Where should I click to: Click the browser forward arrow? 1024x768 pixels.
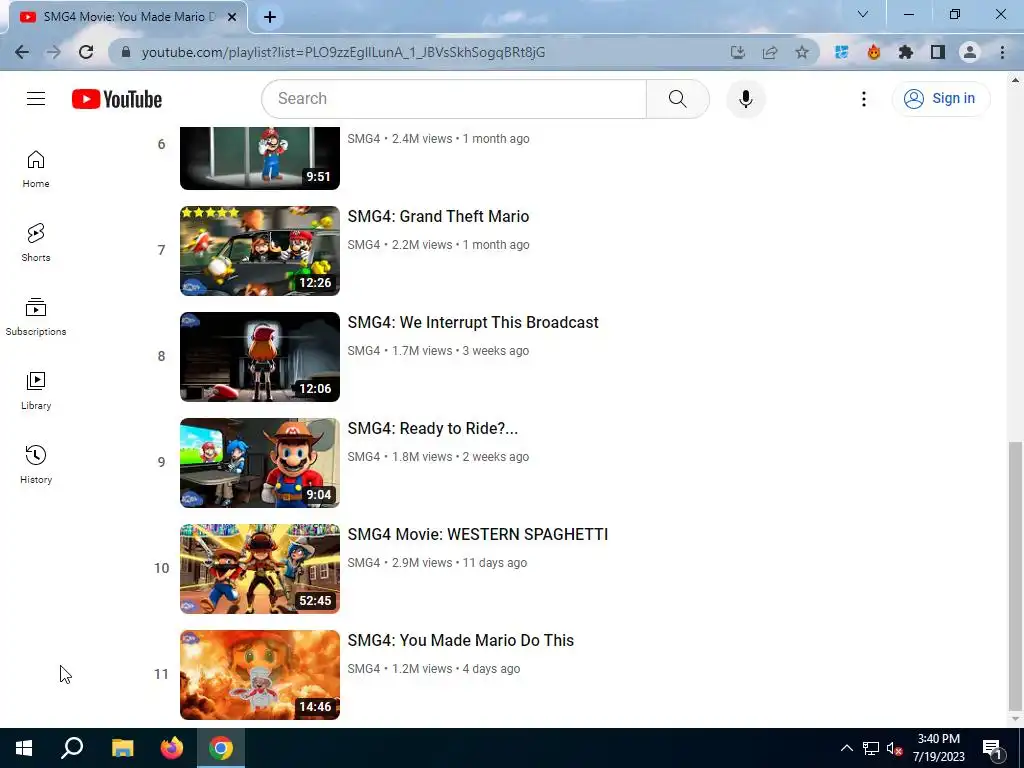54,52
